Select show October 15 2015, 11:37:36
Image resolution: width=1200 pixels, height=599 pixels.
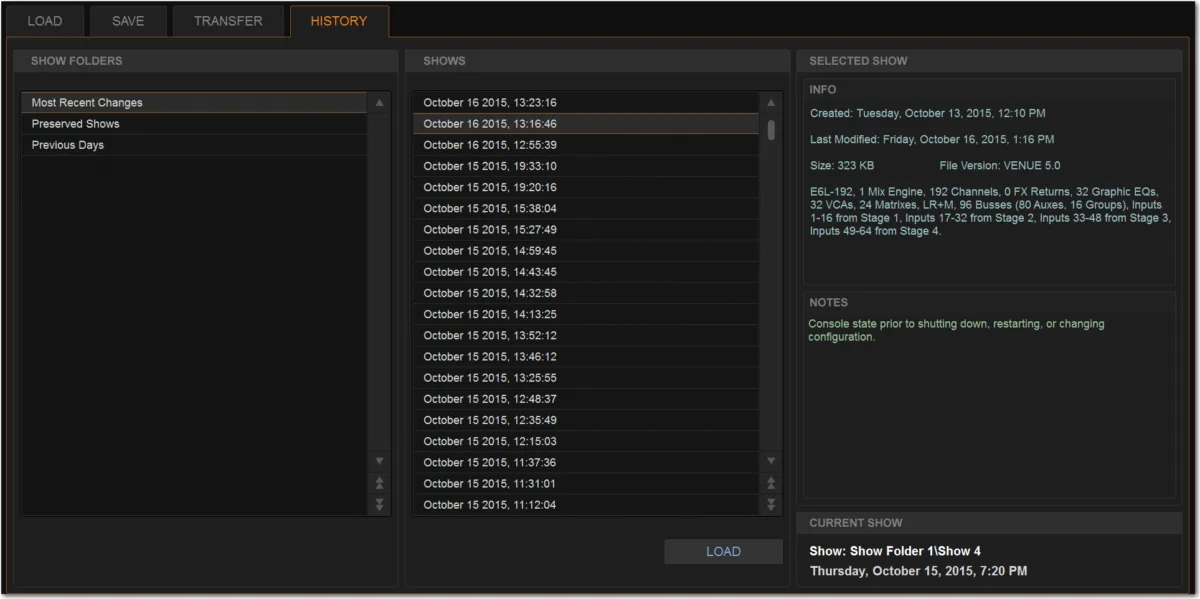click(x=586, y=462)
